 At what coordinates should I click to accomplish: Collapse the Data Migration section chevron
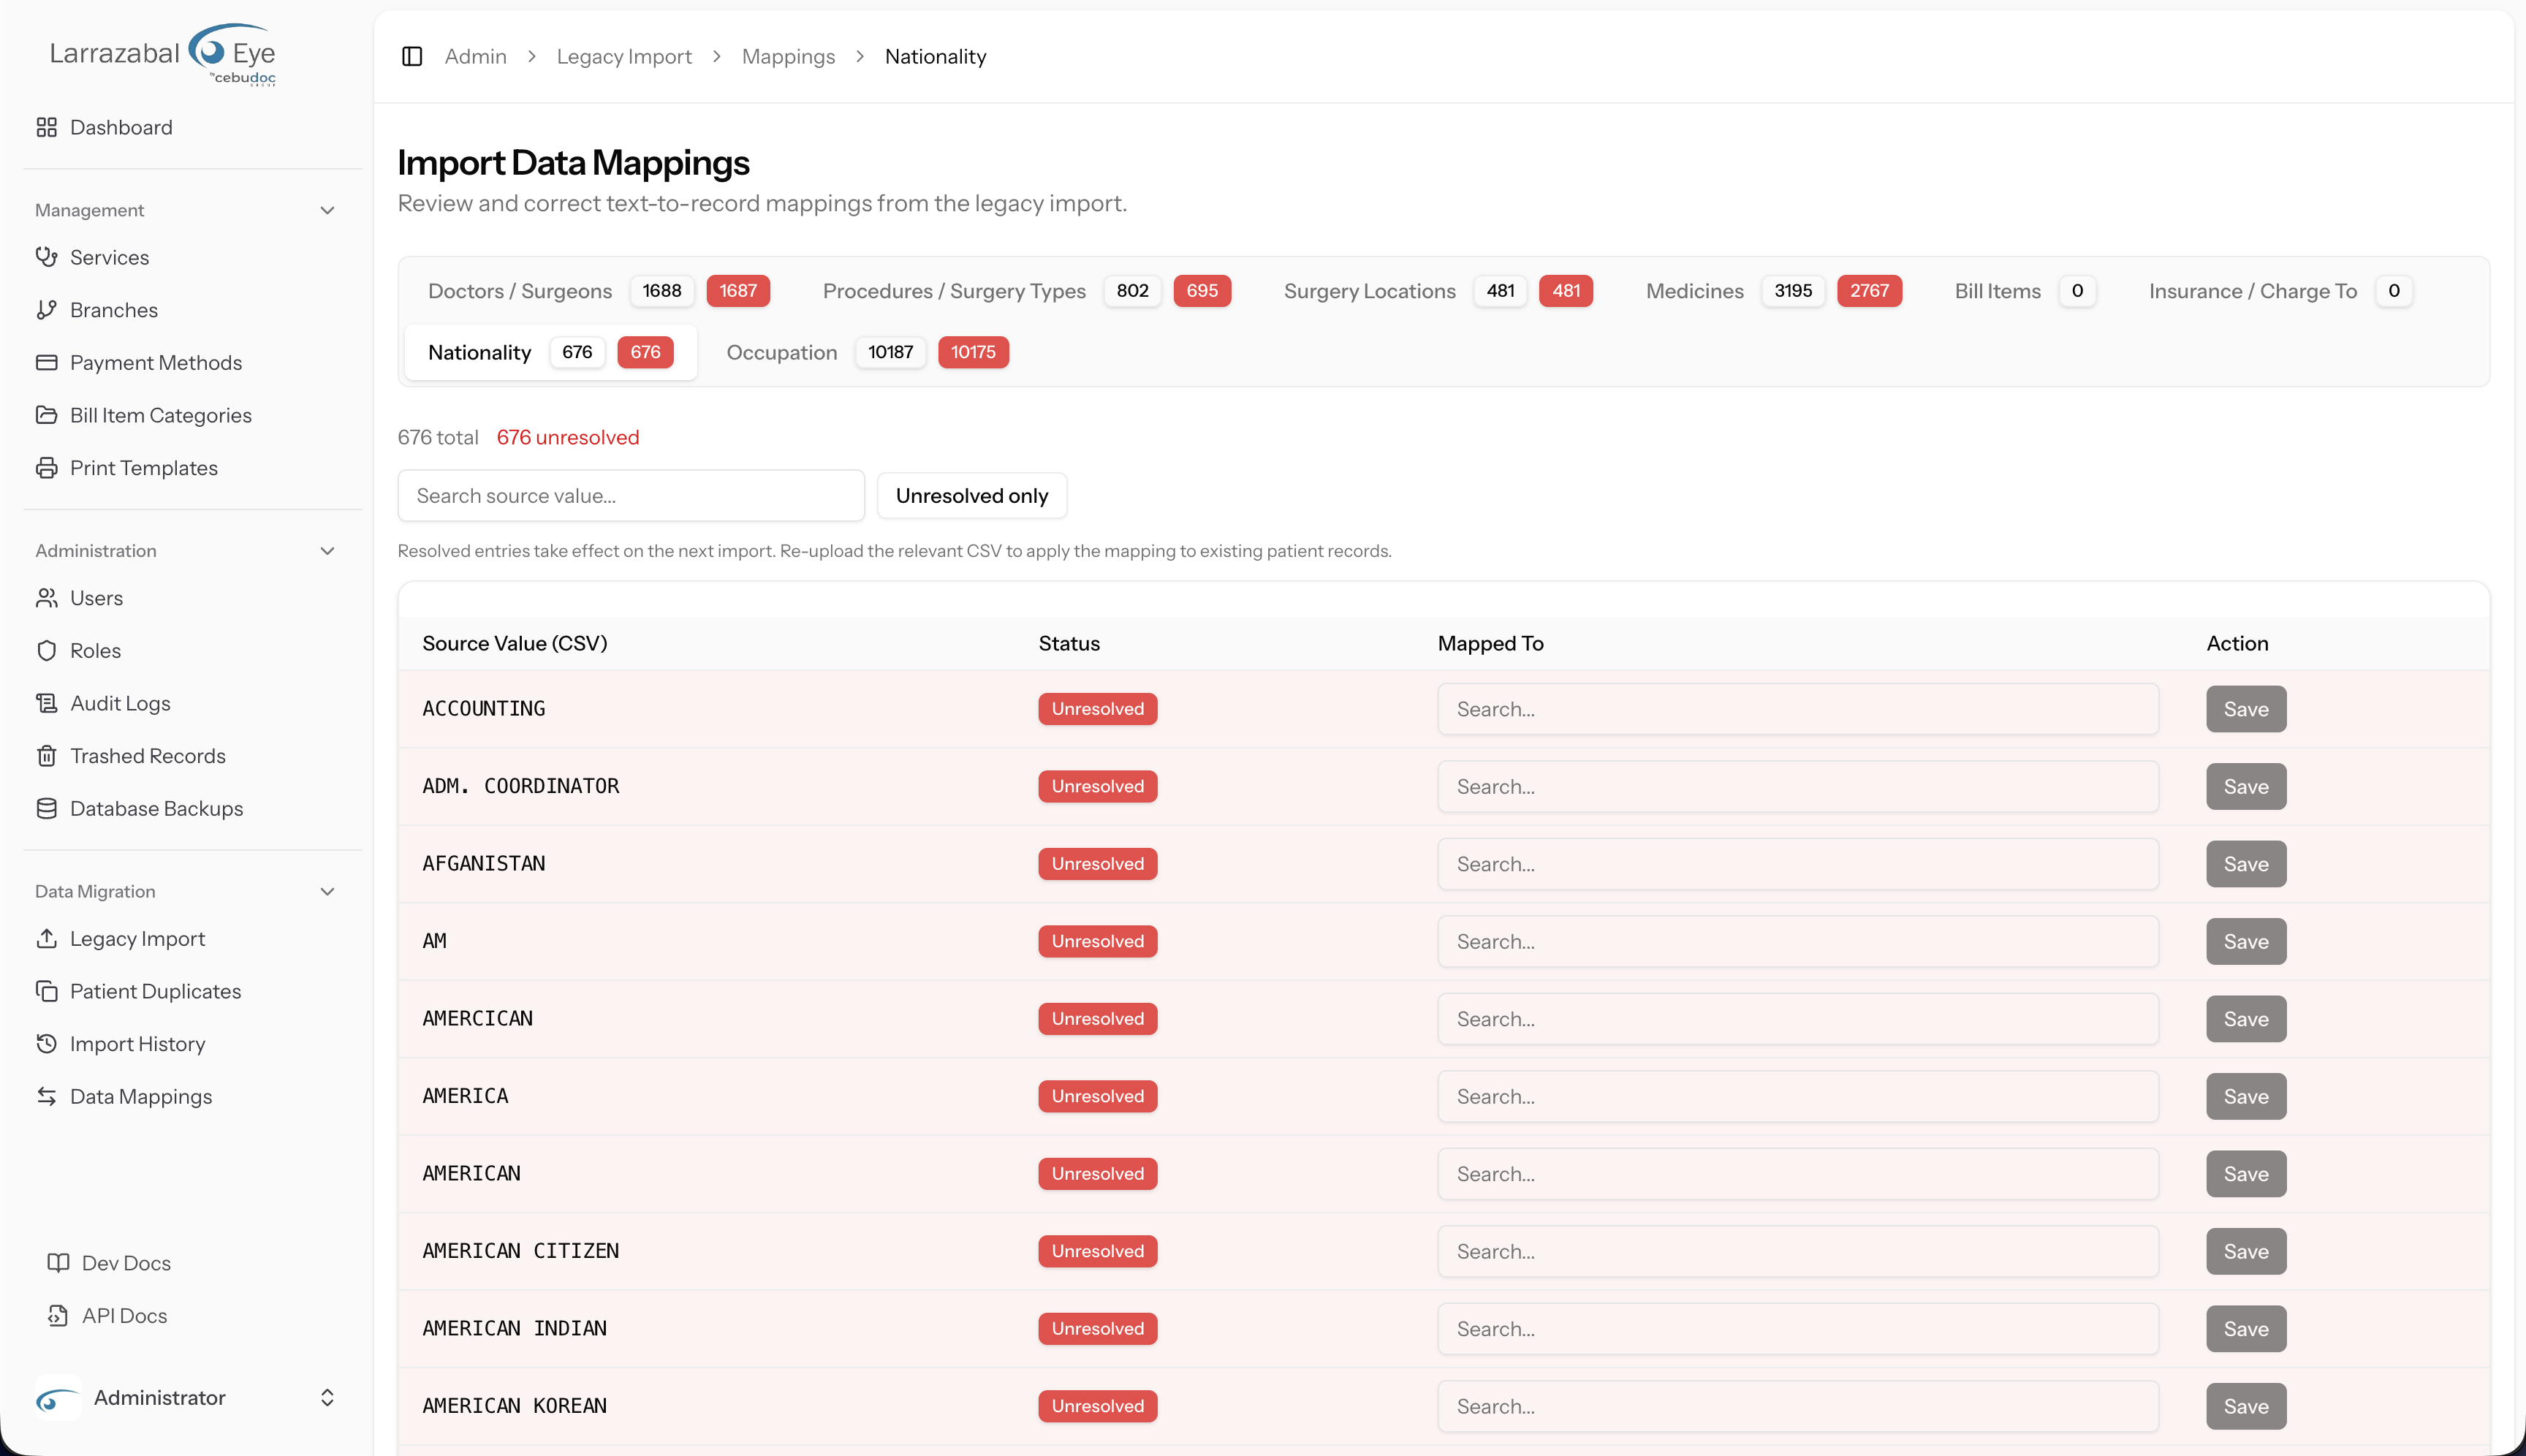coord(327,891)
